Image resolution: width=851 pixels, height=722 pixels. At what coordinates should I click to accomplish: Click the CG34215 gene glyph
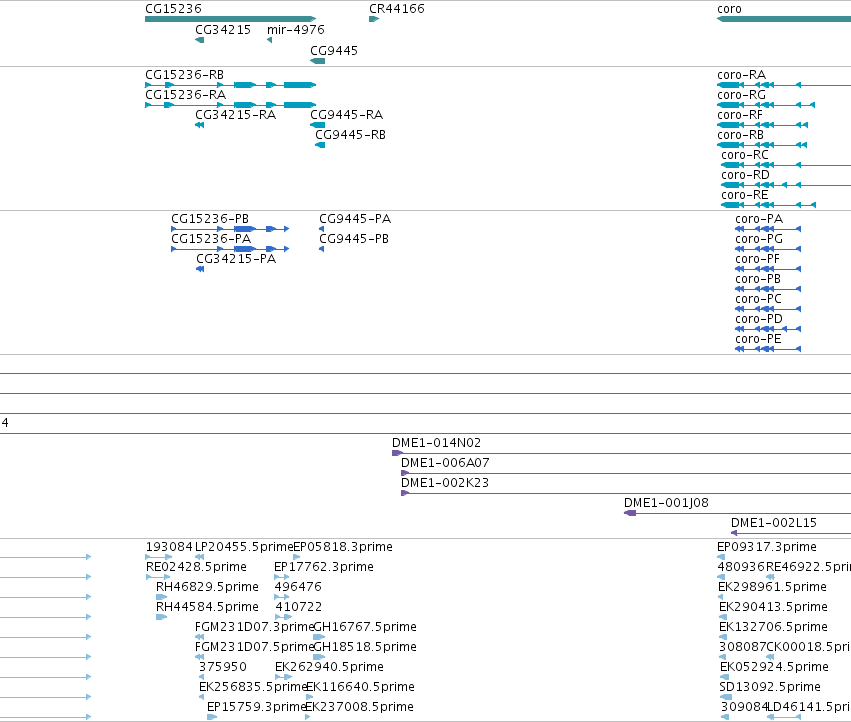coord(200,40)
